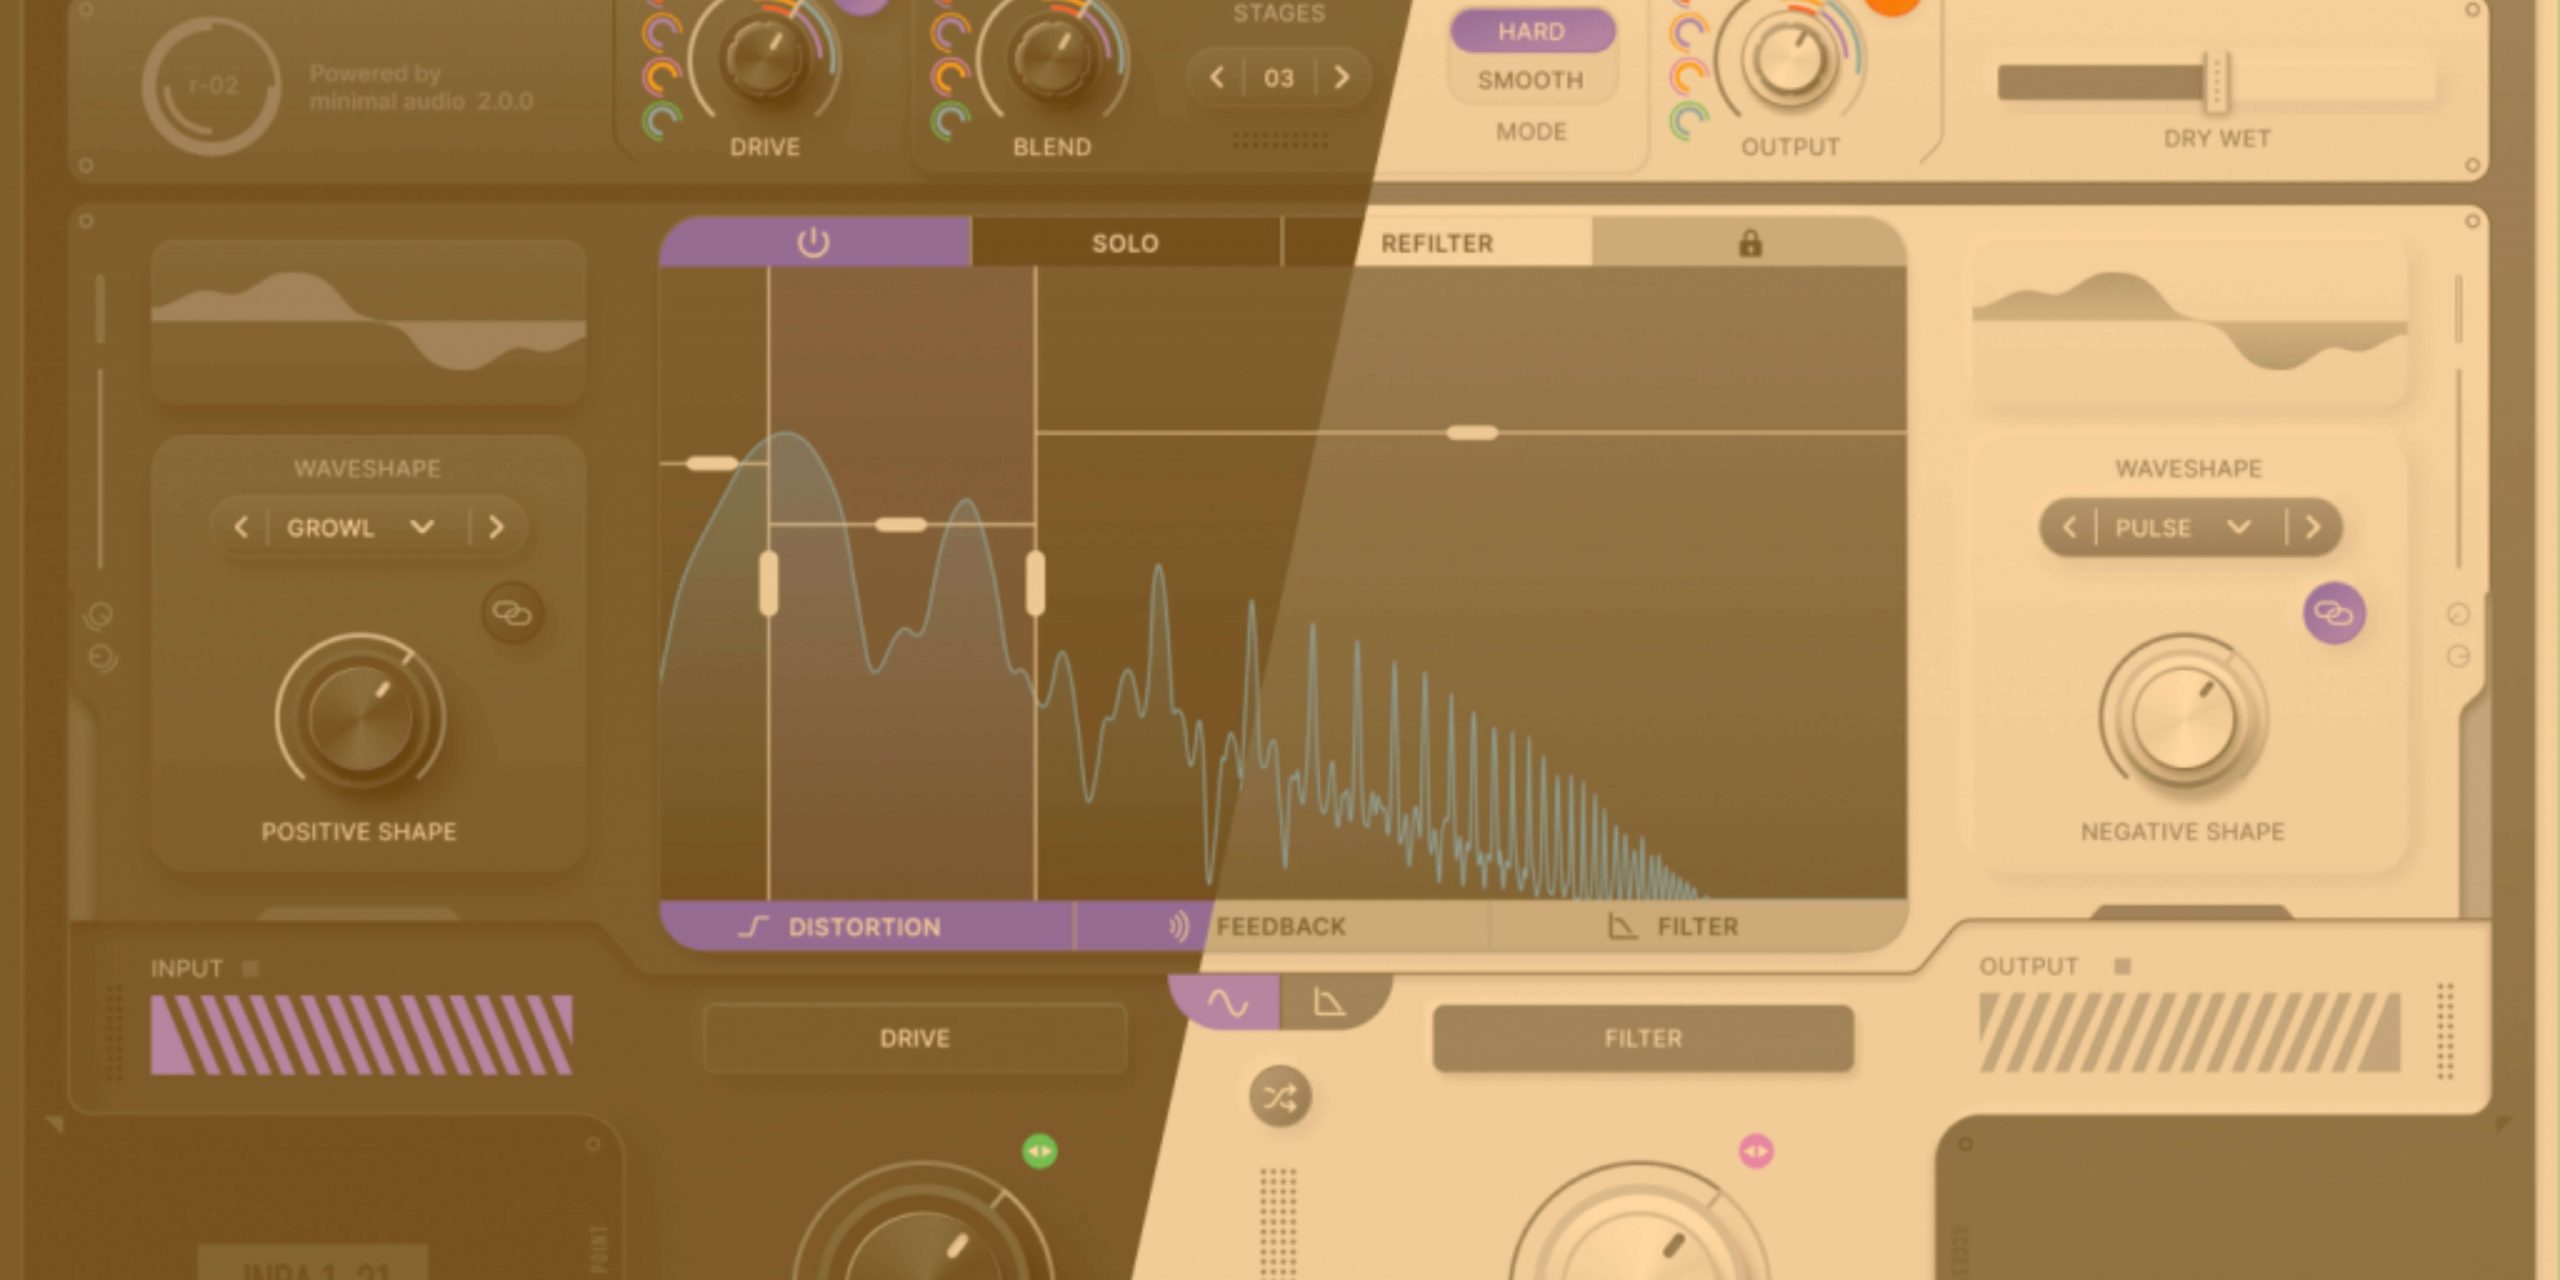Switch to the DISTORTION tab
The width and height of the screenshot is (2560, 1280).
click(x=865, y=927)
